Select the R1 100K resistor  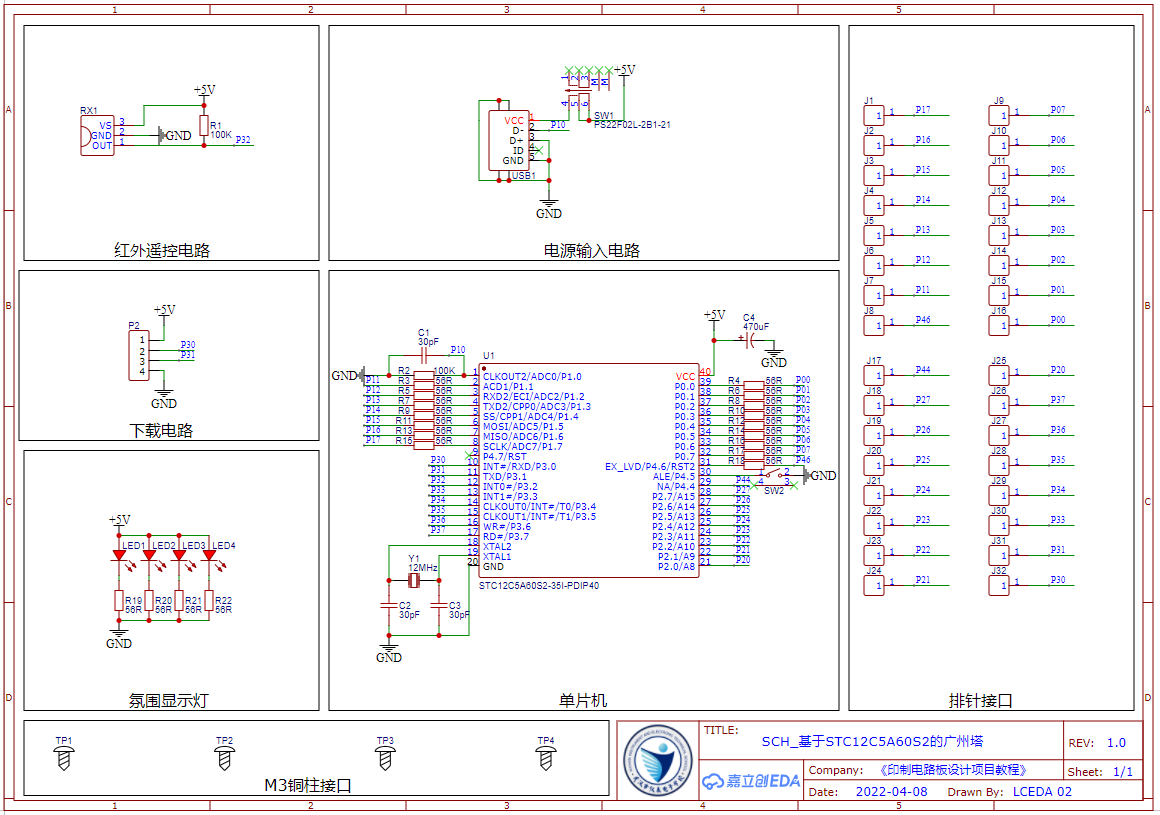[204, 126]
